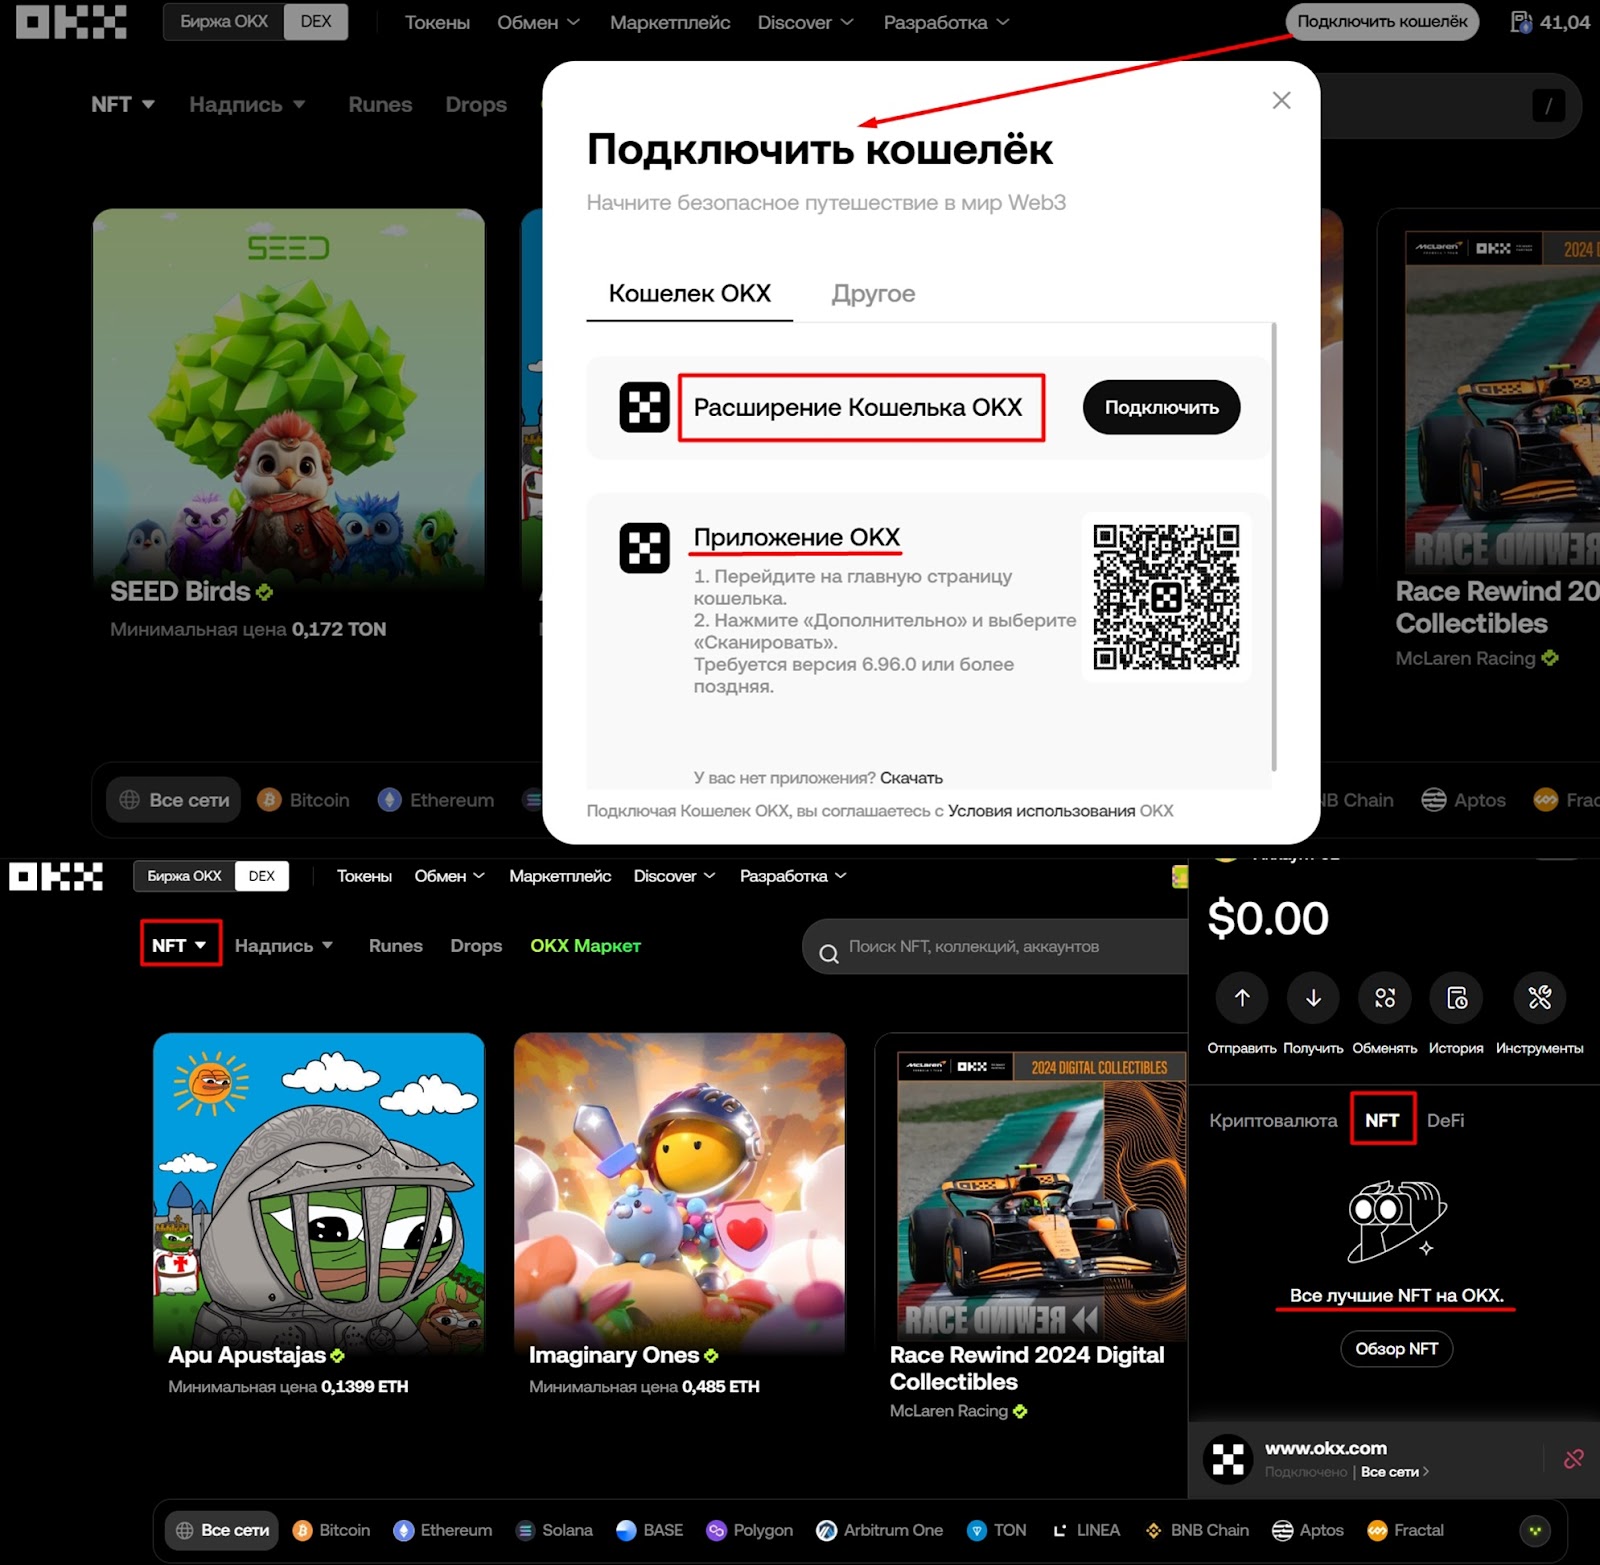Select the Solana network filter
Viewport: 1600px width, 1565px height.
tap(554, 1530)
